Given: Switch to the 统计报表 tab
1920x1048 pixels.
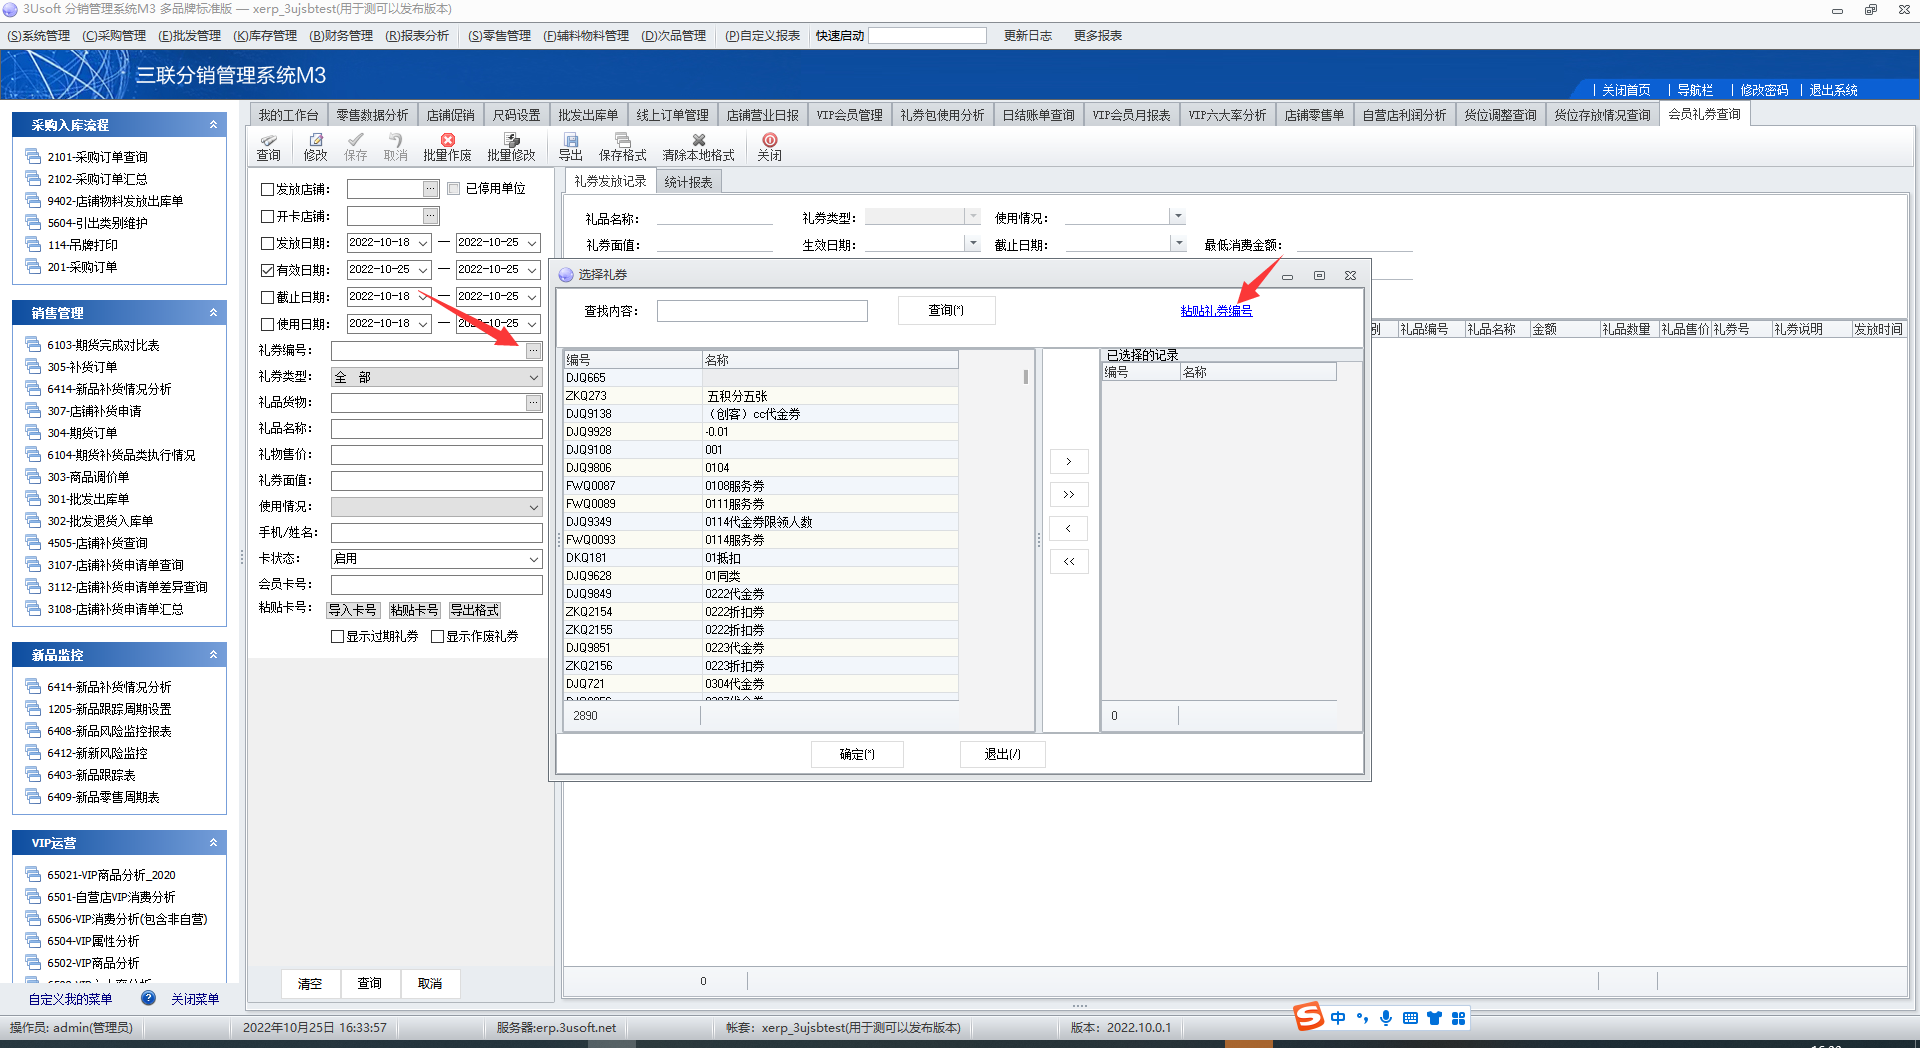Looking at the screenshot, I should coord(688,182).
